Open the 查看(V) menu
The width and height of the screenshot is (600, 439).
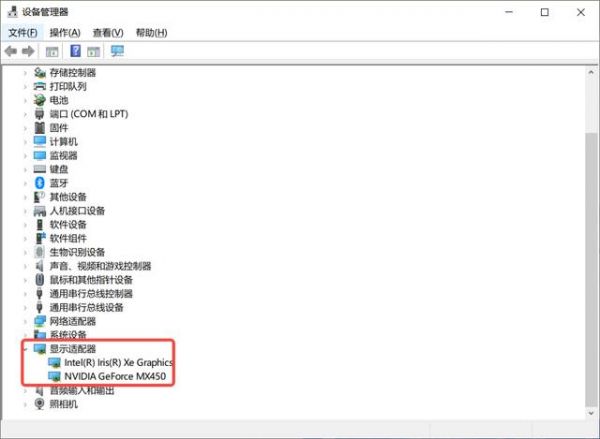pos(108,33)
